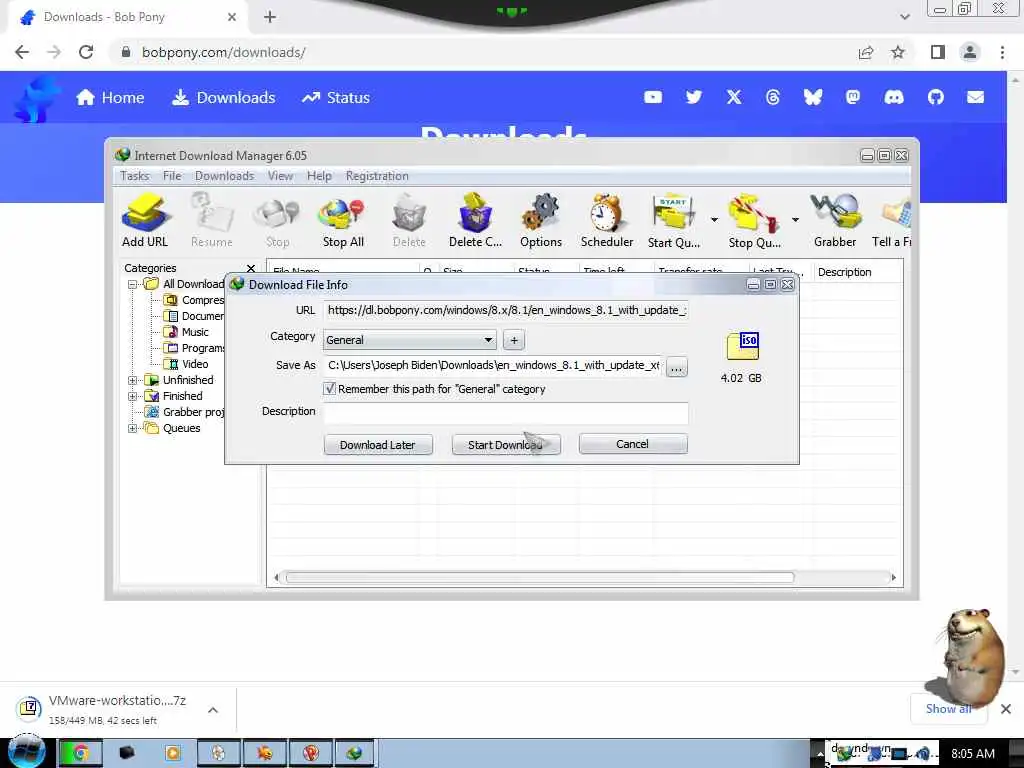Click the Twitter bird icon
The image size is (1024, 768).
pos(694,97)
